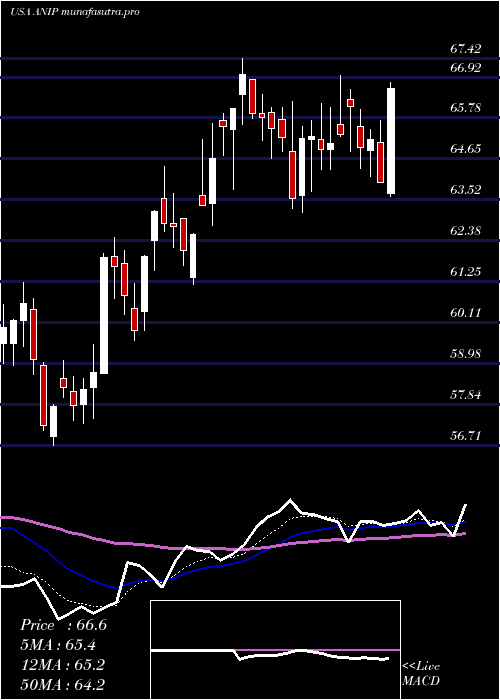Click the 60.11 price level label
This screenshot has width=500, height=700.
[466, 312]
